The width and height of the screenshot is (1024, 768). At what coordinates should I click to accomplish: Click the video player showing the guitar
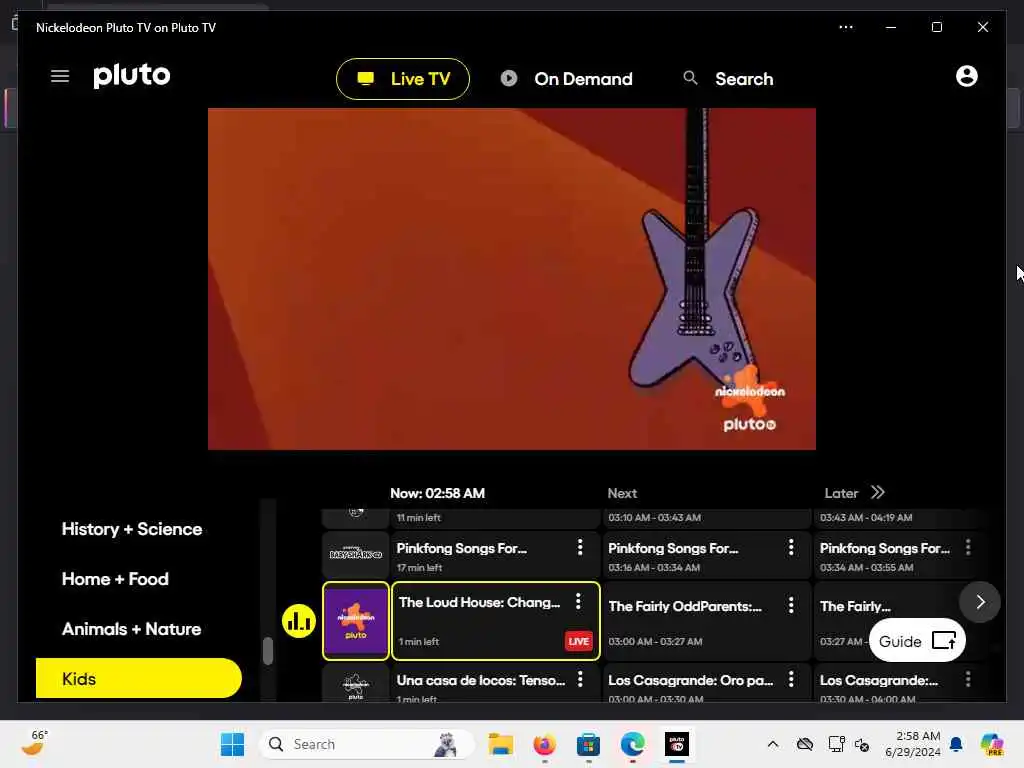(x=511, y=279)
